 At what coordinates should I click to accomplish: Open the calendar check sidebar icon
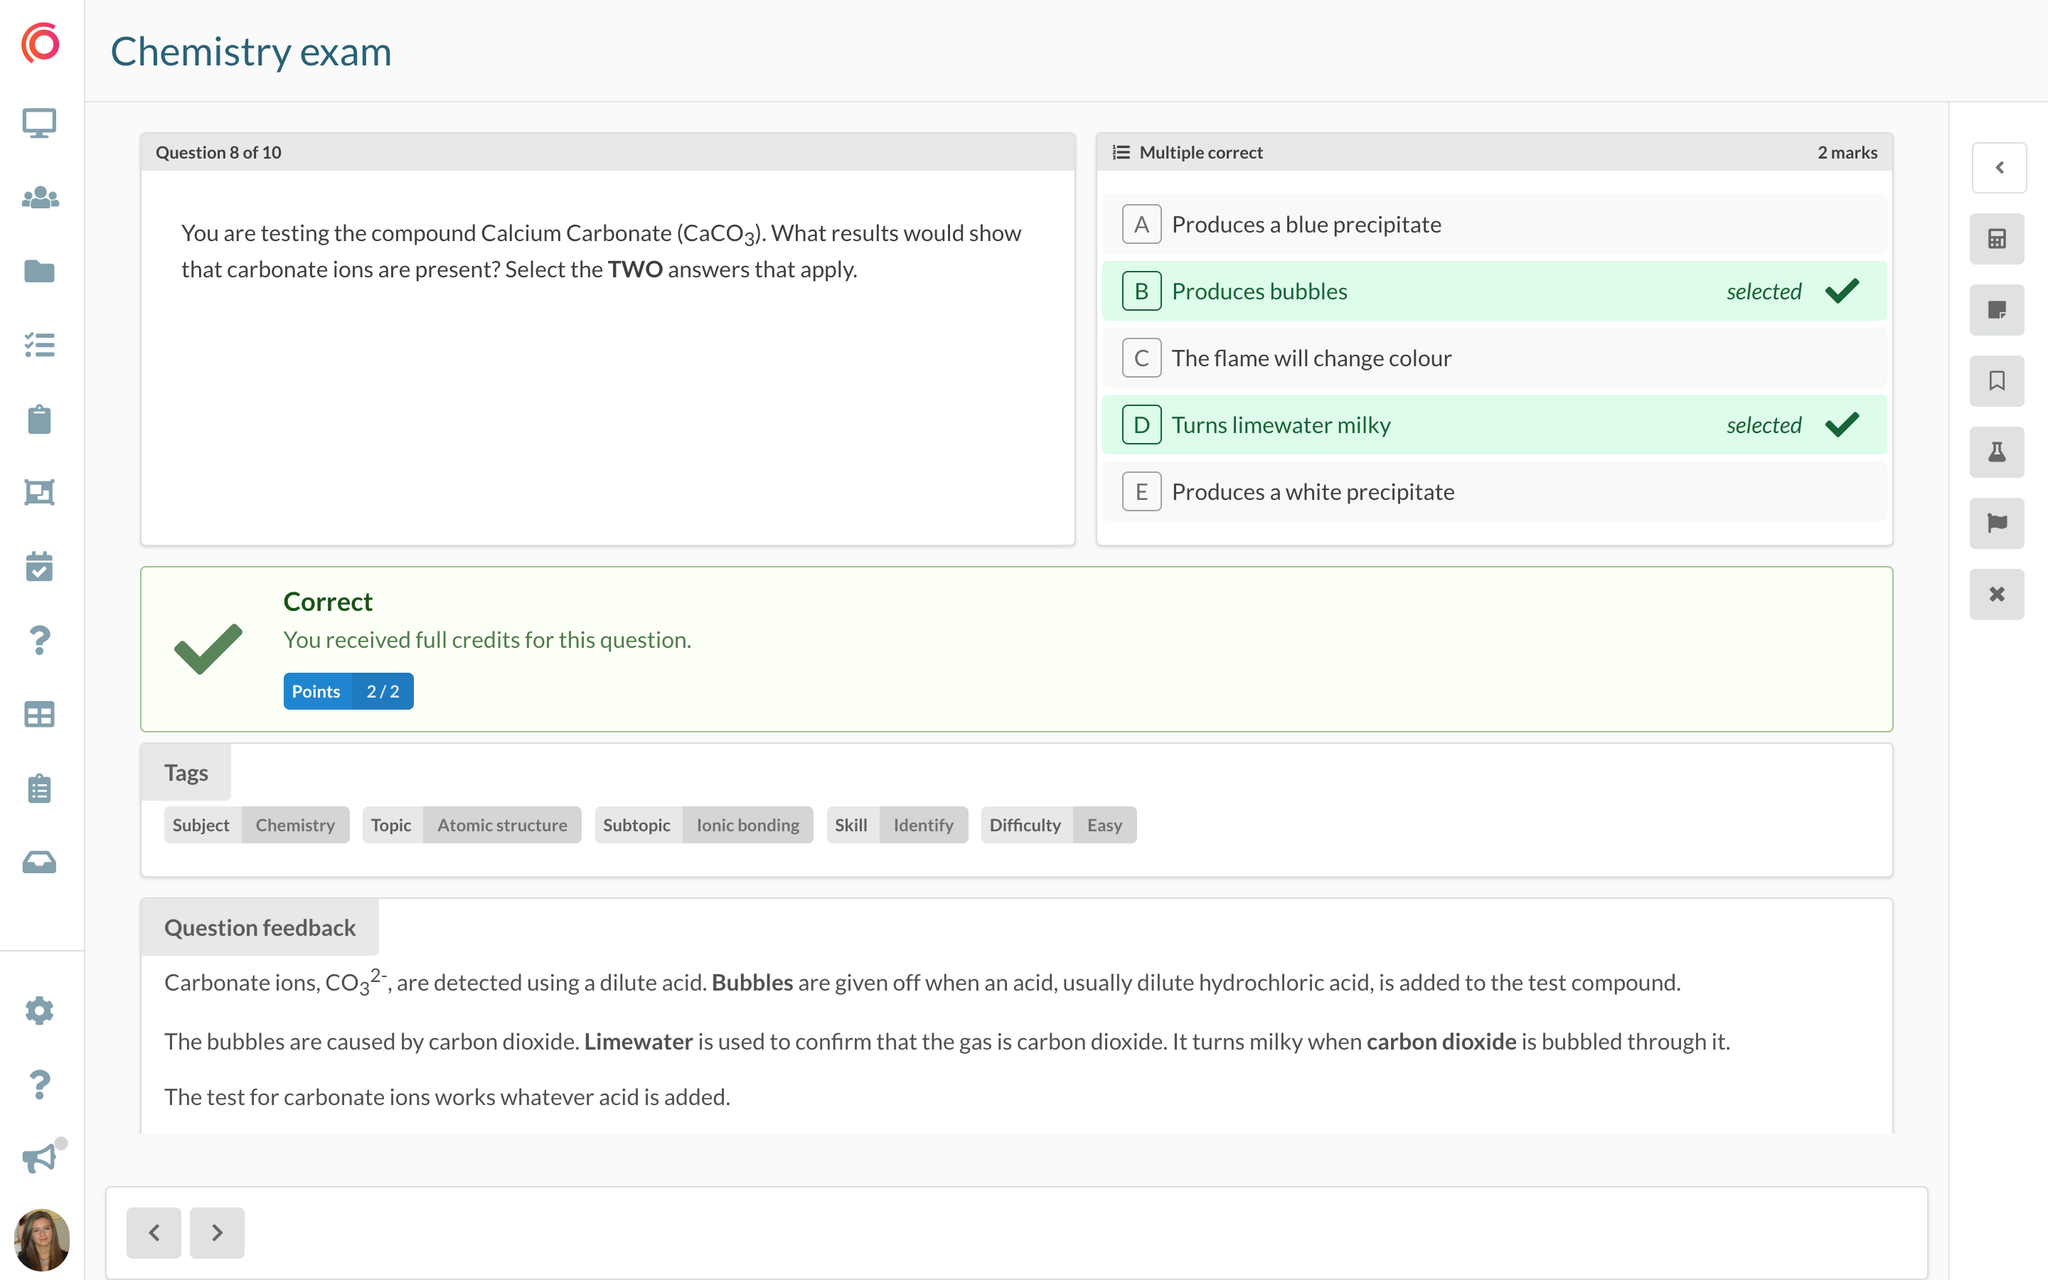(40, 566)
